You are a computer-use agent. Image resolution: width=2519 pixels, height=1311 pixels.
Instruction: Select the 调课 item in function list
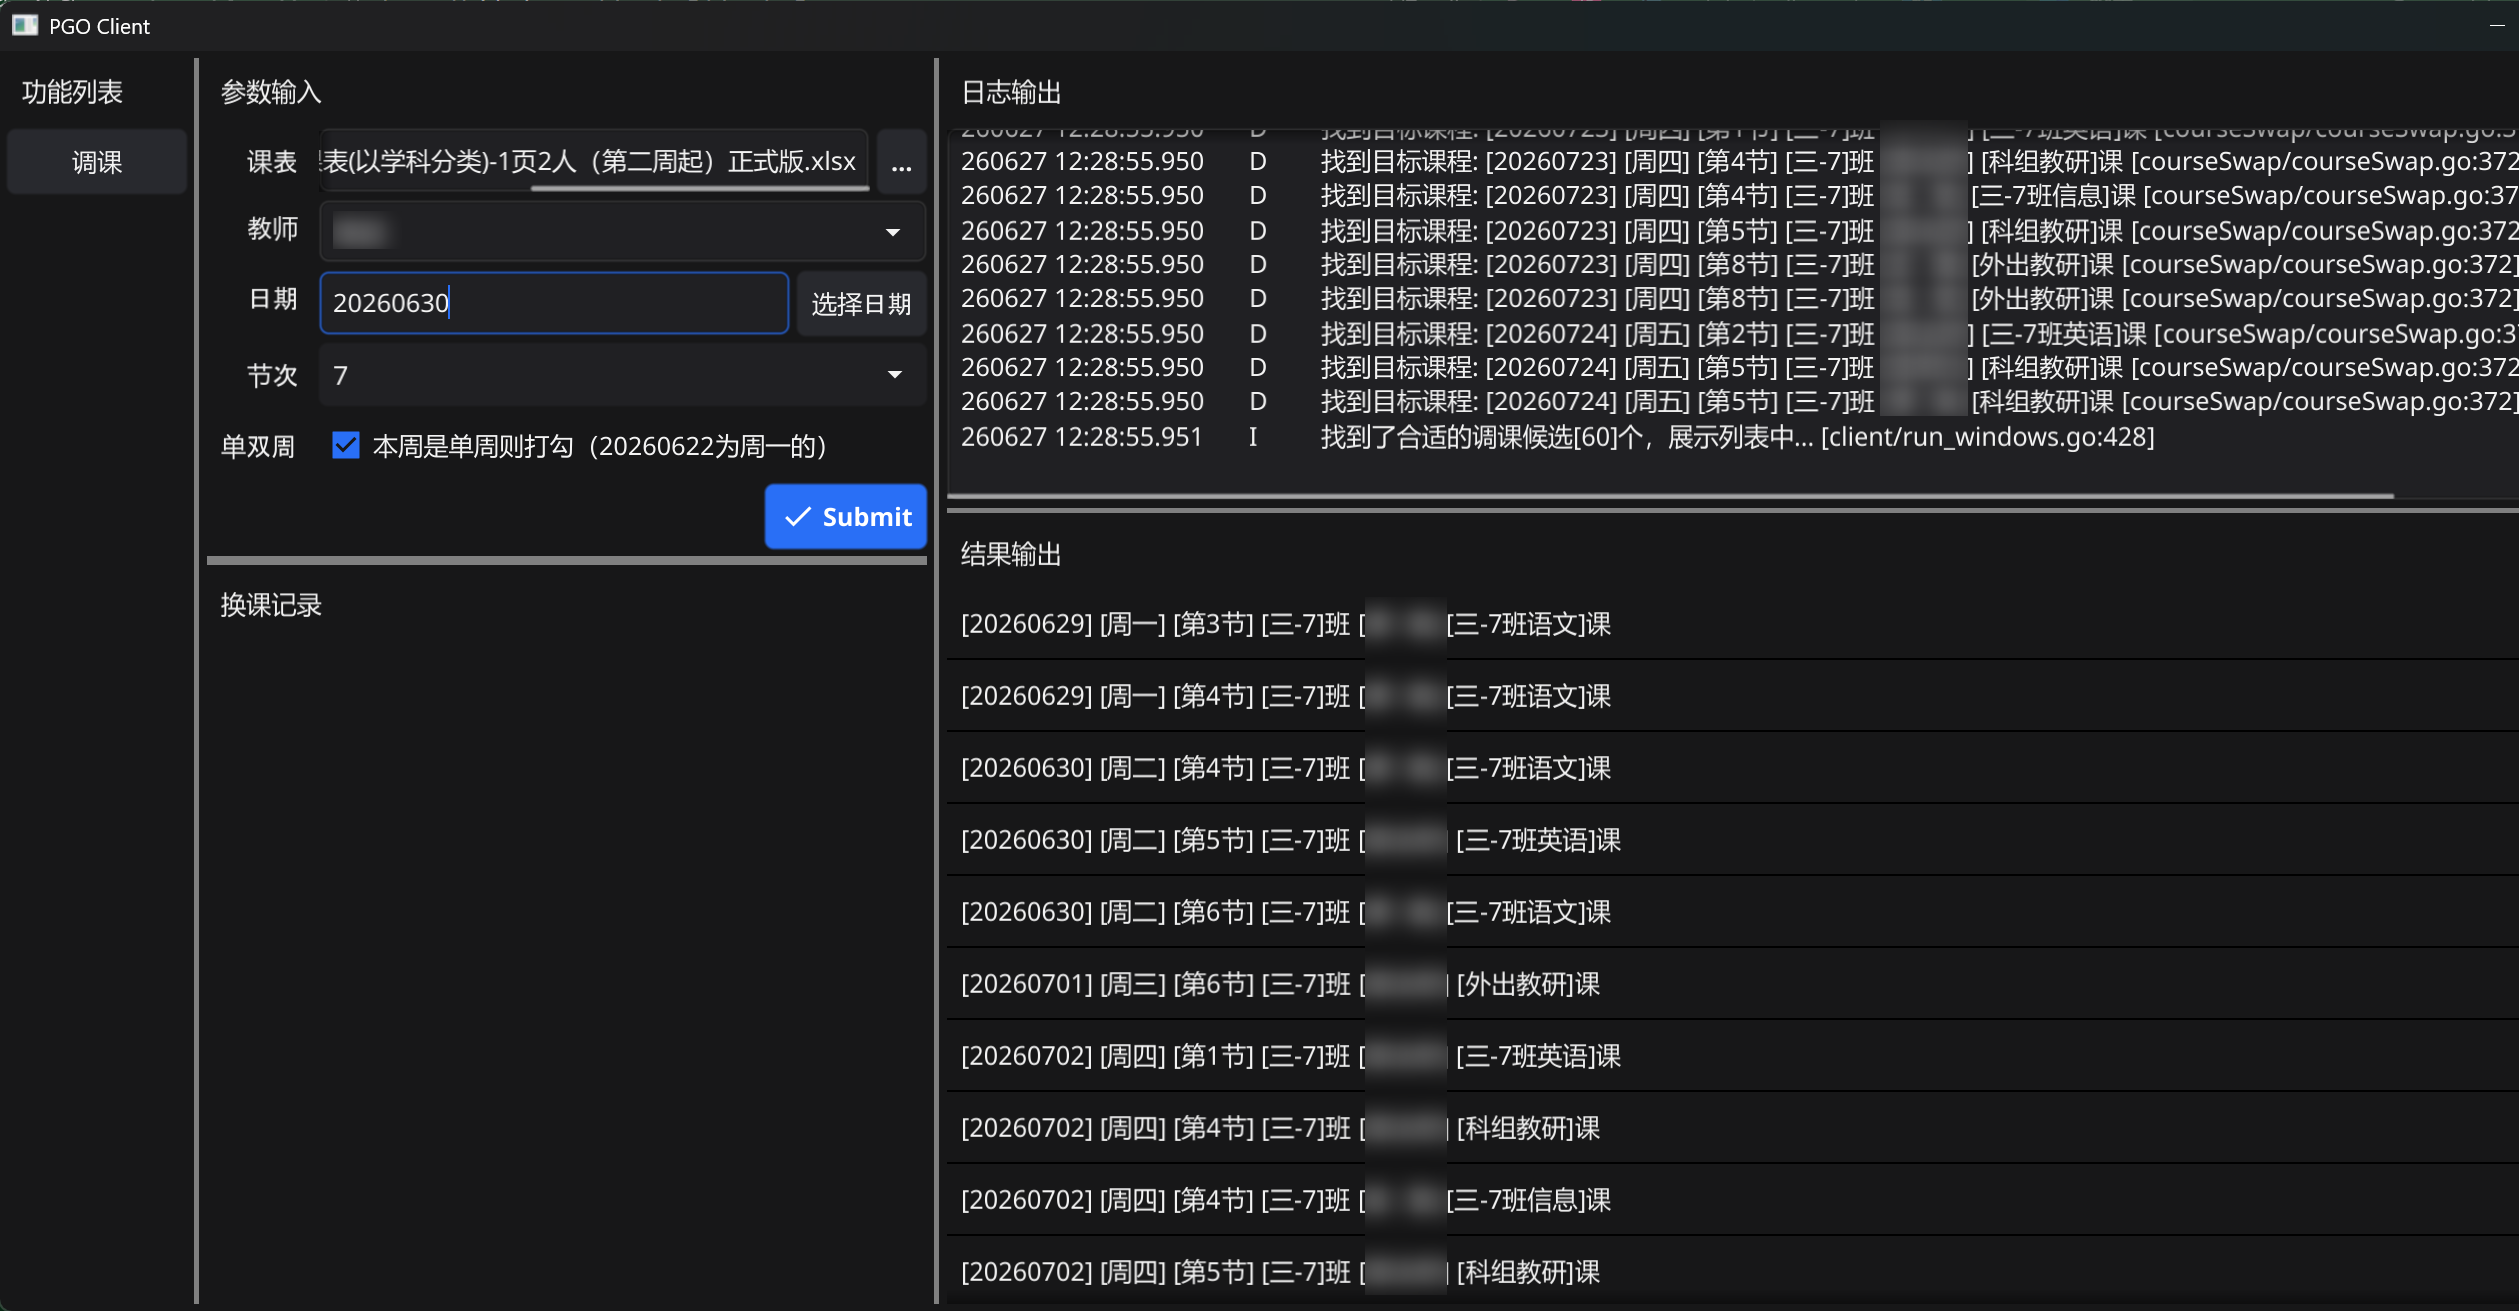tap(97, 162)
